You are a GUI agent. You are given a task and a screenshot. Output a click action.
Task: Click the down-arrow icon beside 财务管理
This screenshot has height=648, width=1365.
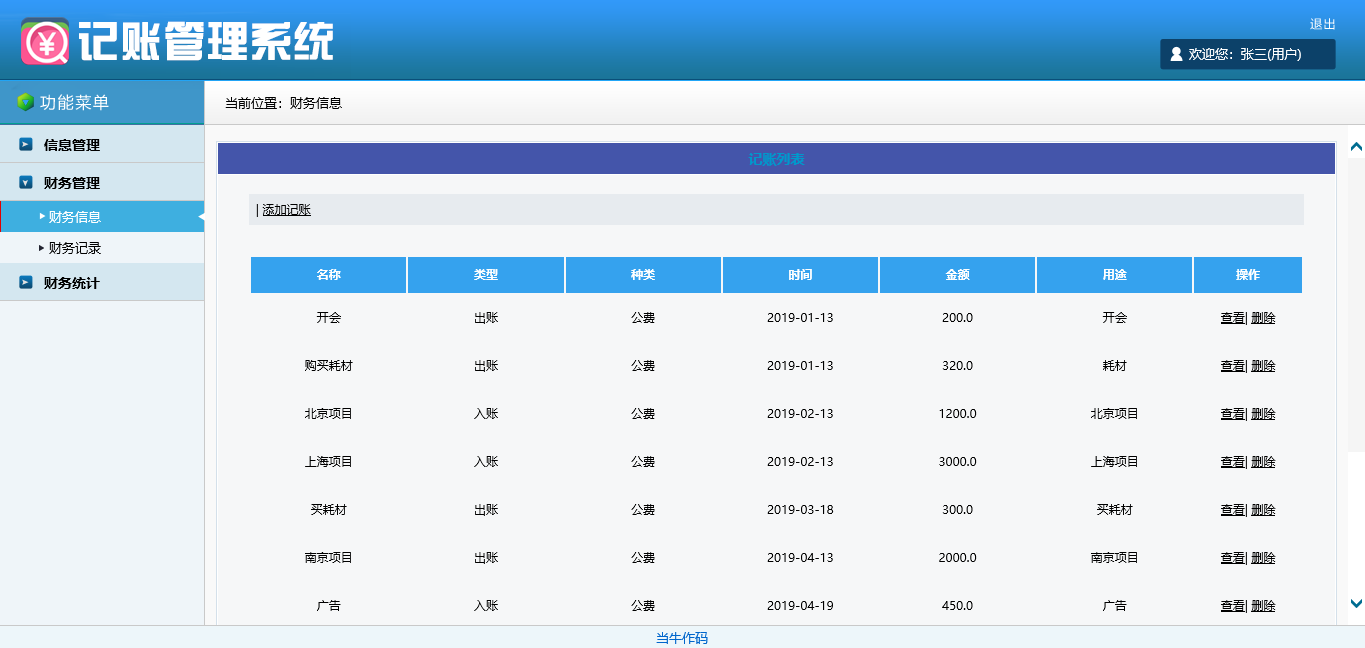[x=26, y=183]
